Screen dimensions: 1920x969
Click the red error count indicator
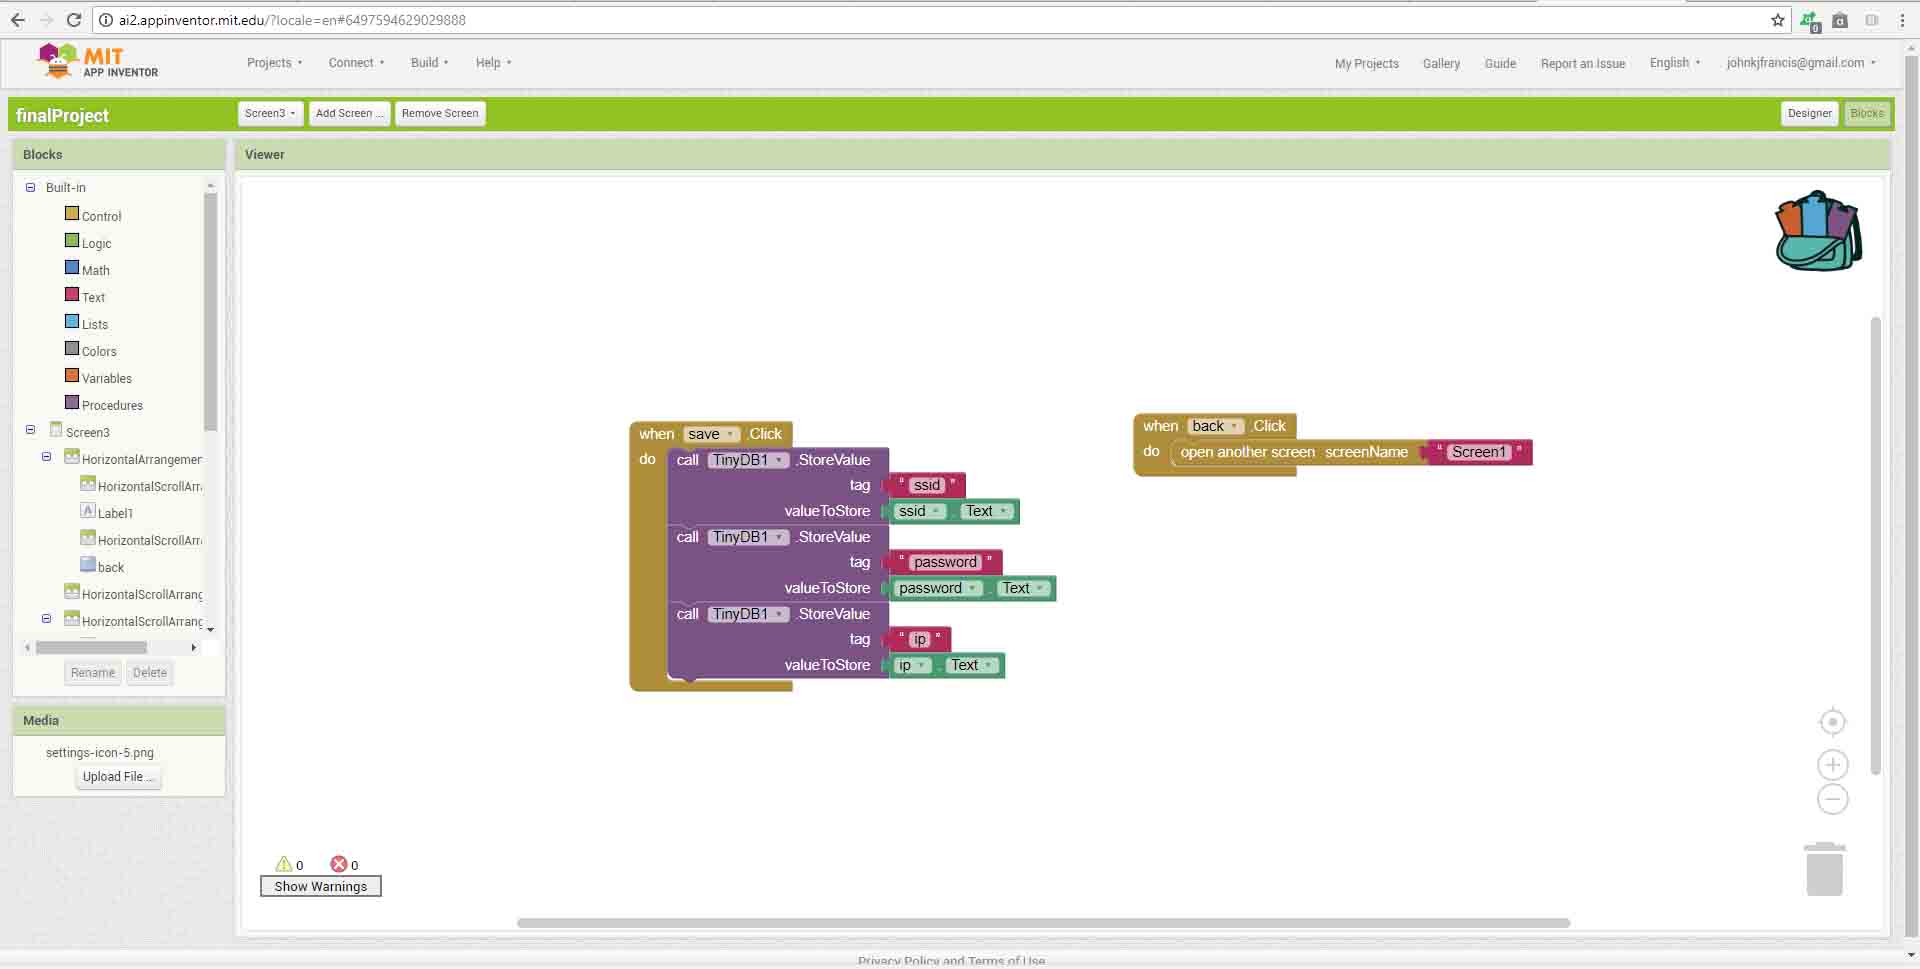click(x=339, y=864)
